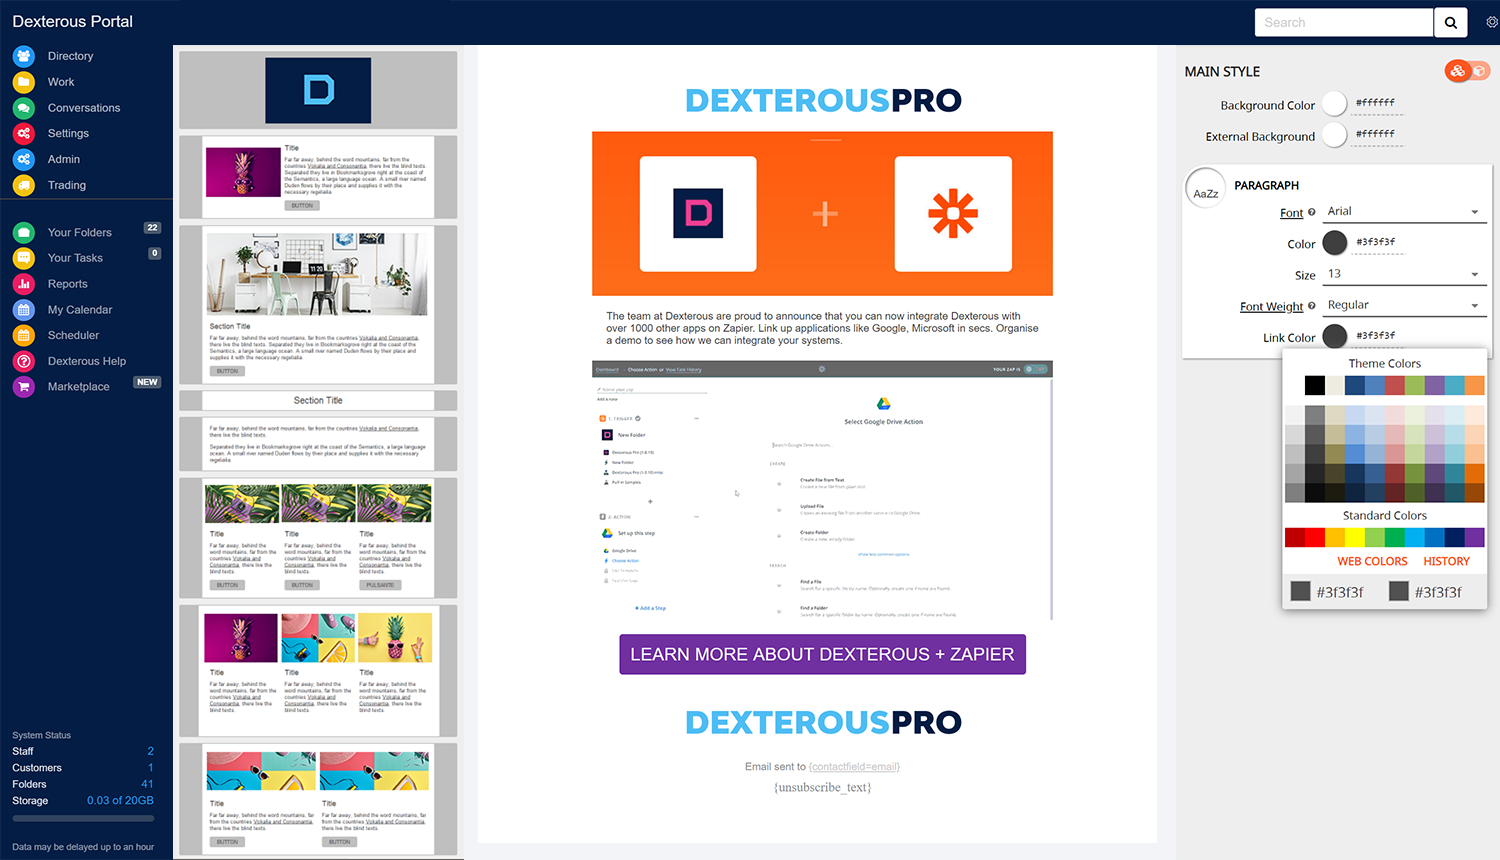Open the Reports chart icon
The image size is (1500, 860).
pos(24,284)
